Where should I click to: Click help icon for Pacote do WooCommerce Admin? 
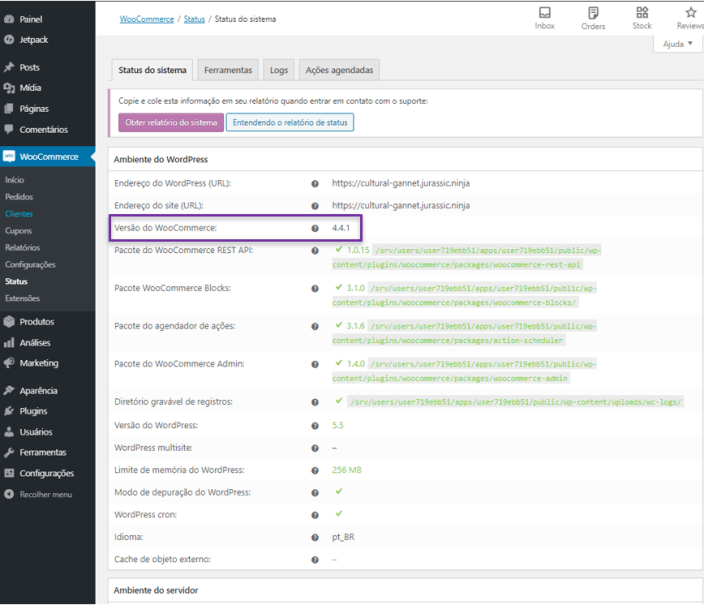coord(315,364)
